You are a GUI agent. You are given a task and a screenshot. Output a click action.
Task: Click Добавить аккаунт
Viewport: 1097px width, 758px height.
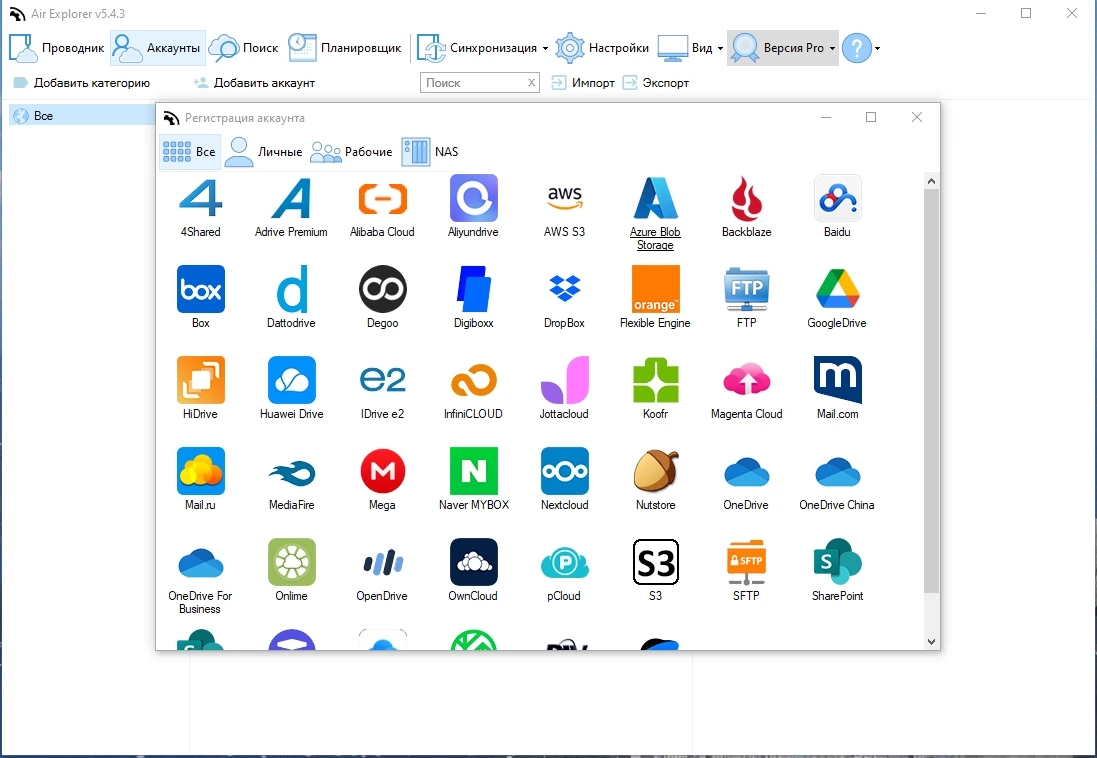pos(254,83)
